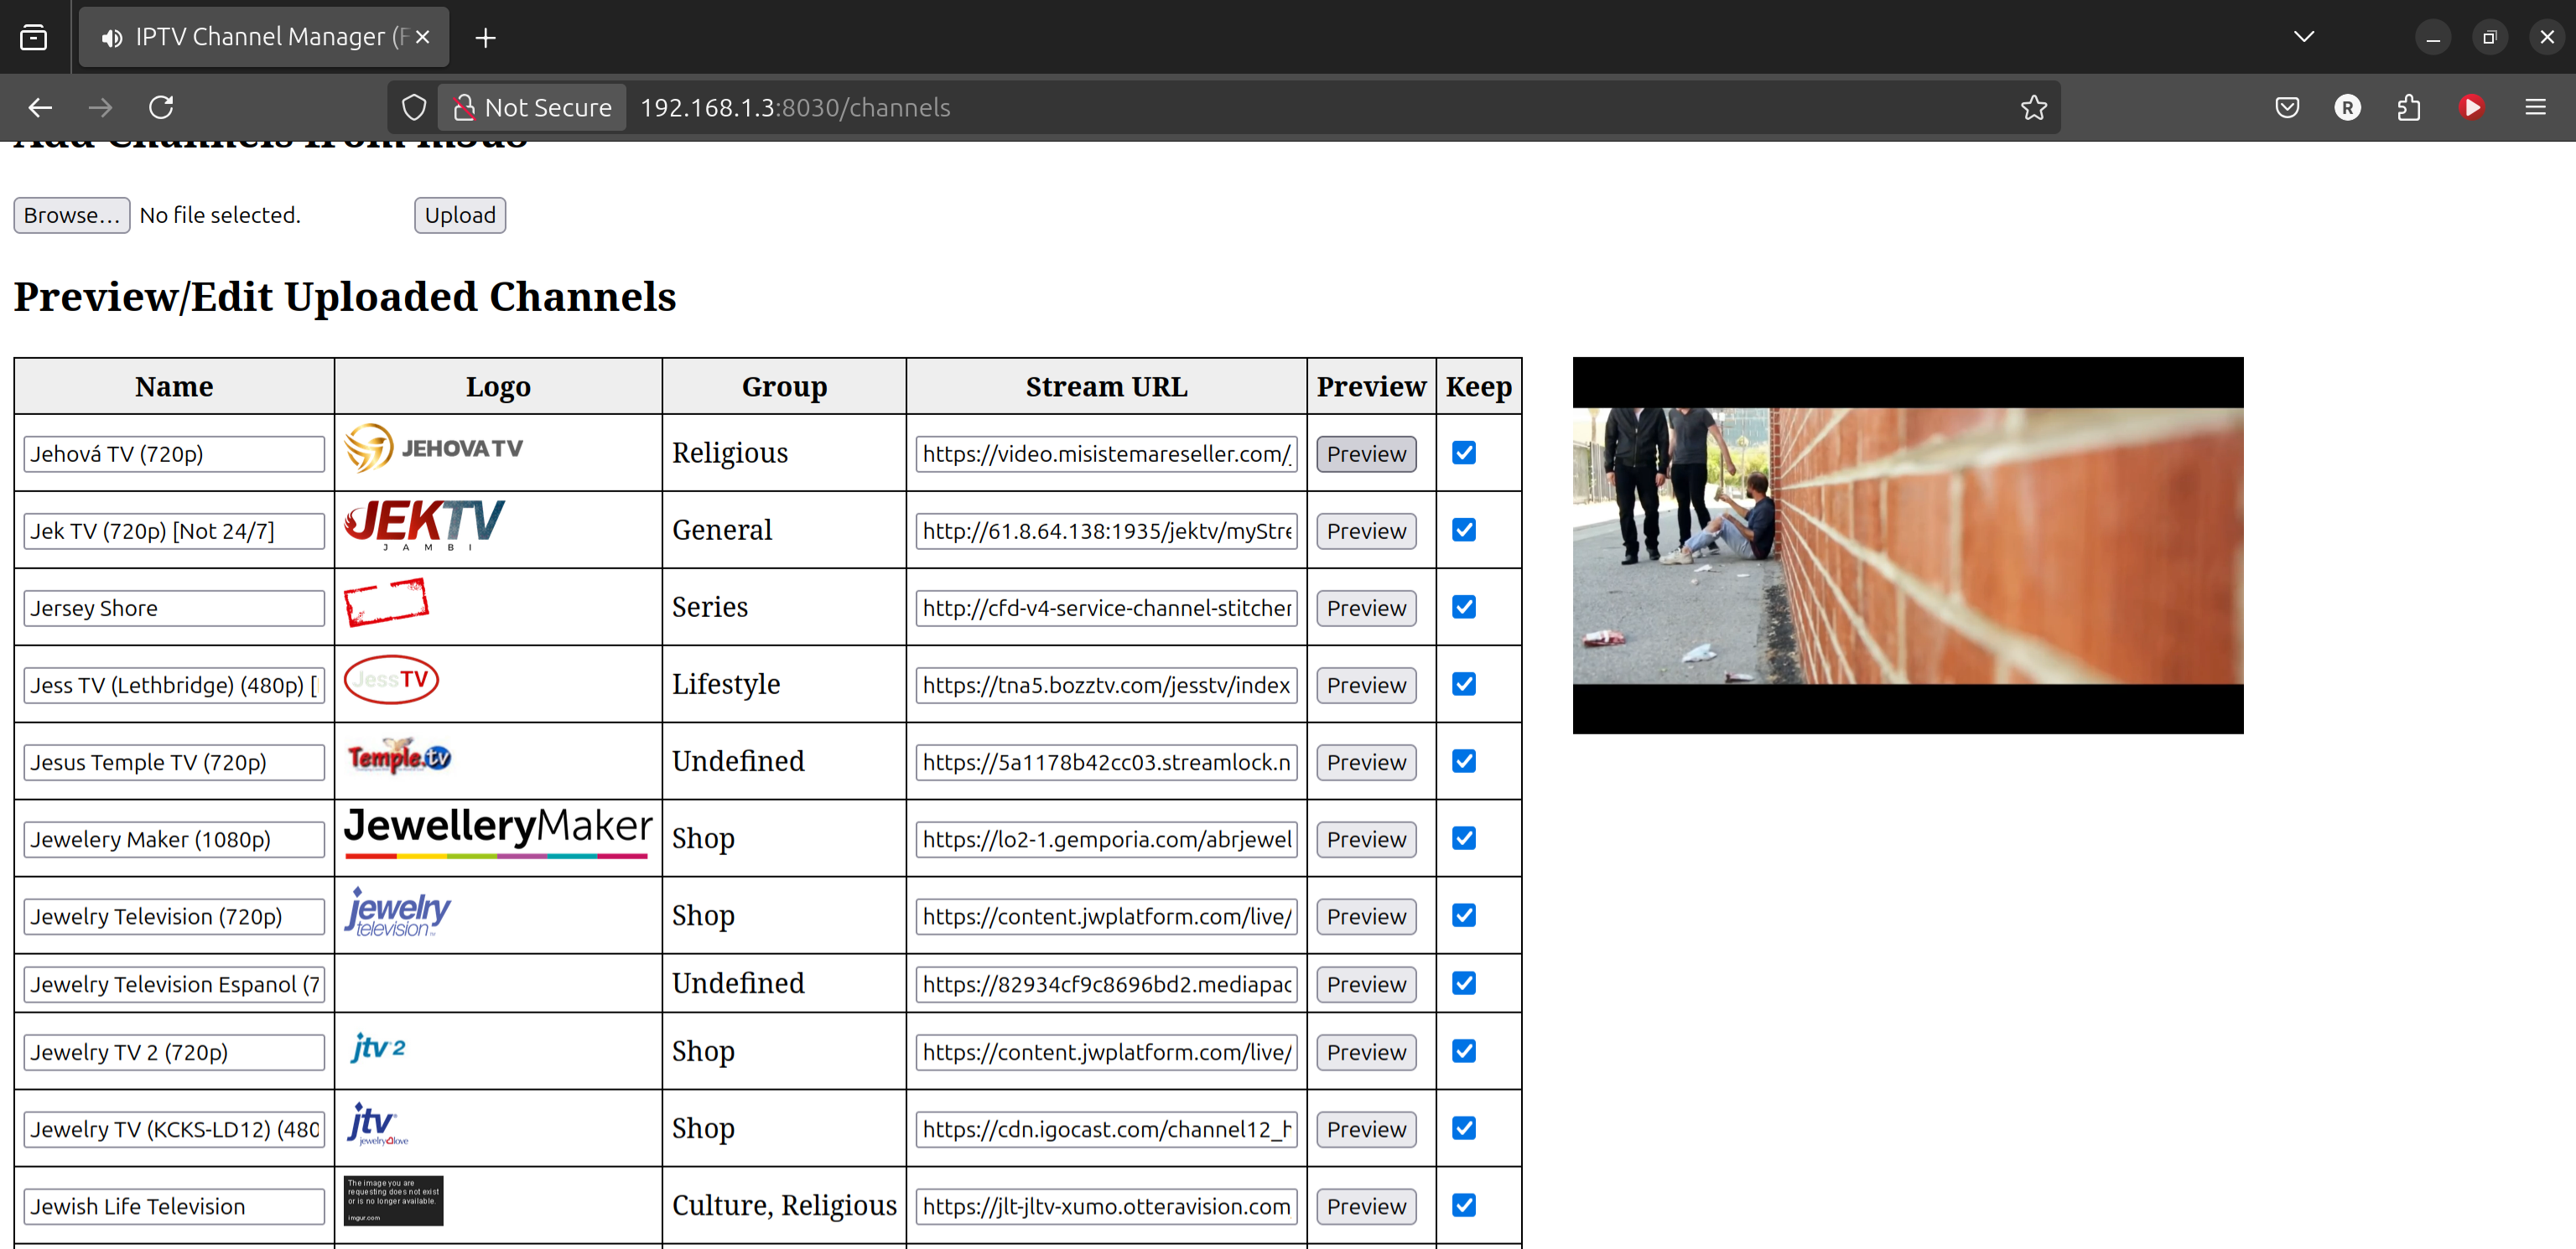Click the gemporia stream URL field

pyautogui.click(x=1106, y=839)
